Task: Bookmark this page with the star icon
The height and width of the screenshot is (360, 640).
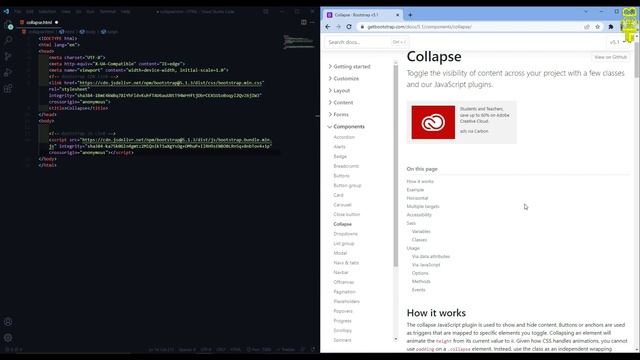Action: 598,27
